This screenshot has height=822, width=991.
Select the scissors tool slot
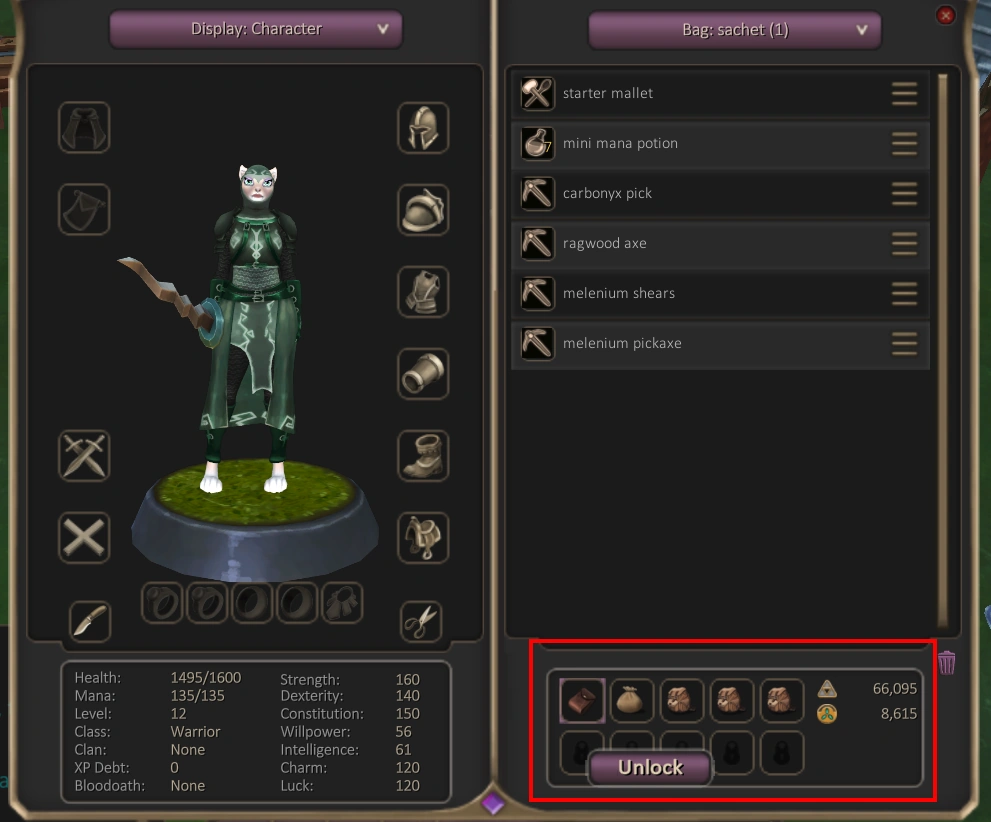tap(421, 621)
